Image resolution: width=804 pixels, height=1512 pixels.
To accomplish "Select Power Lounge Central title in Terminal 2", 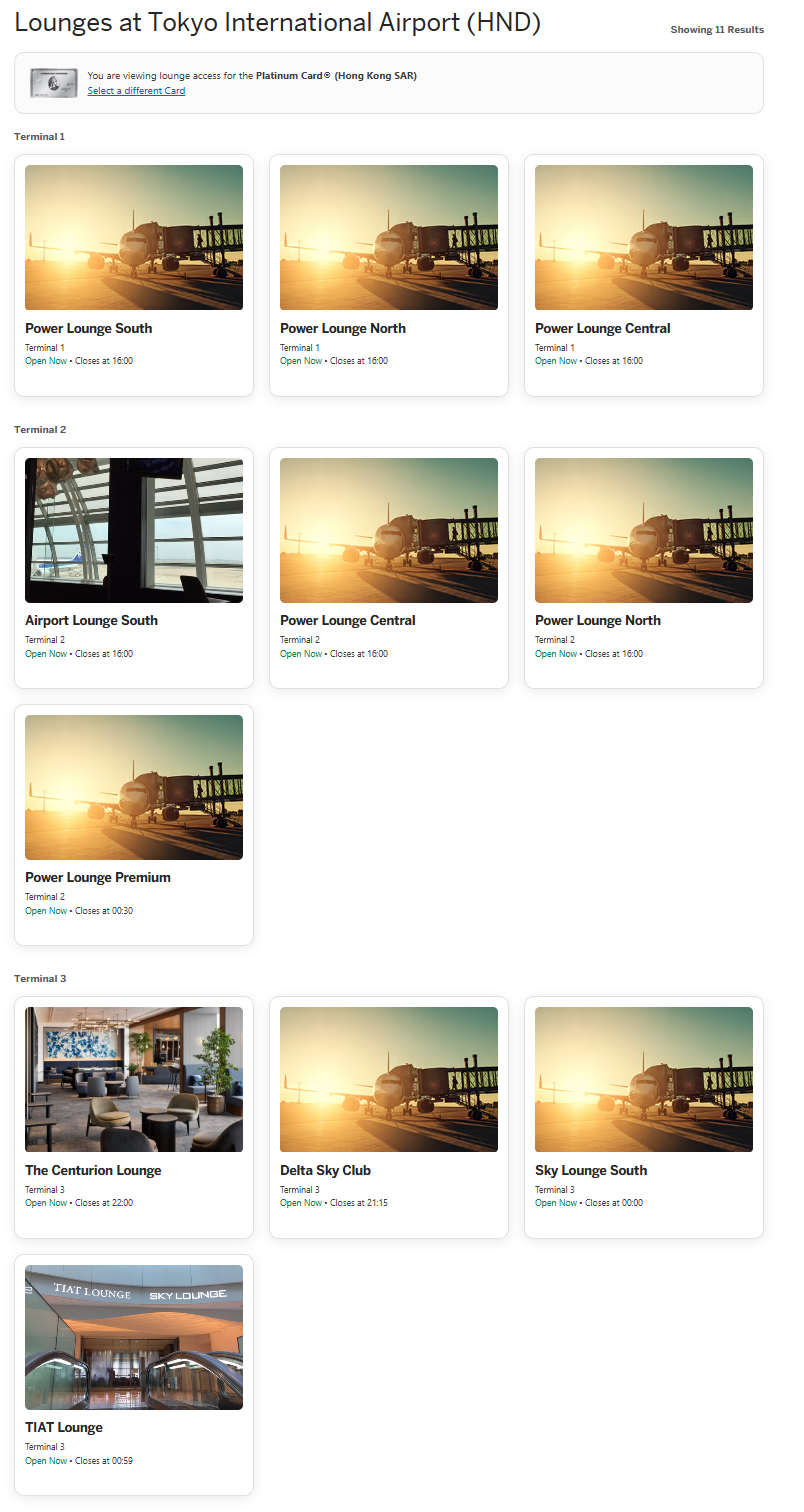I will 348,620.
